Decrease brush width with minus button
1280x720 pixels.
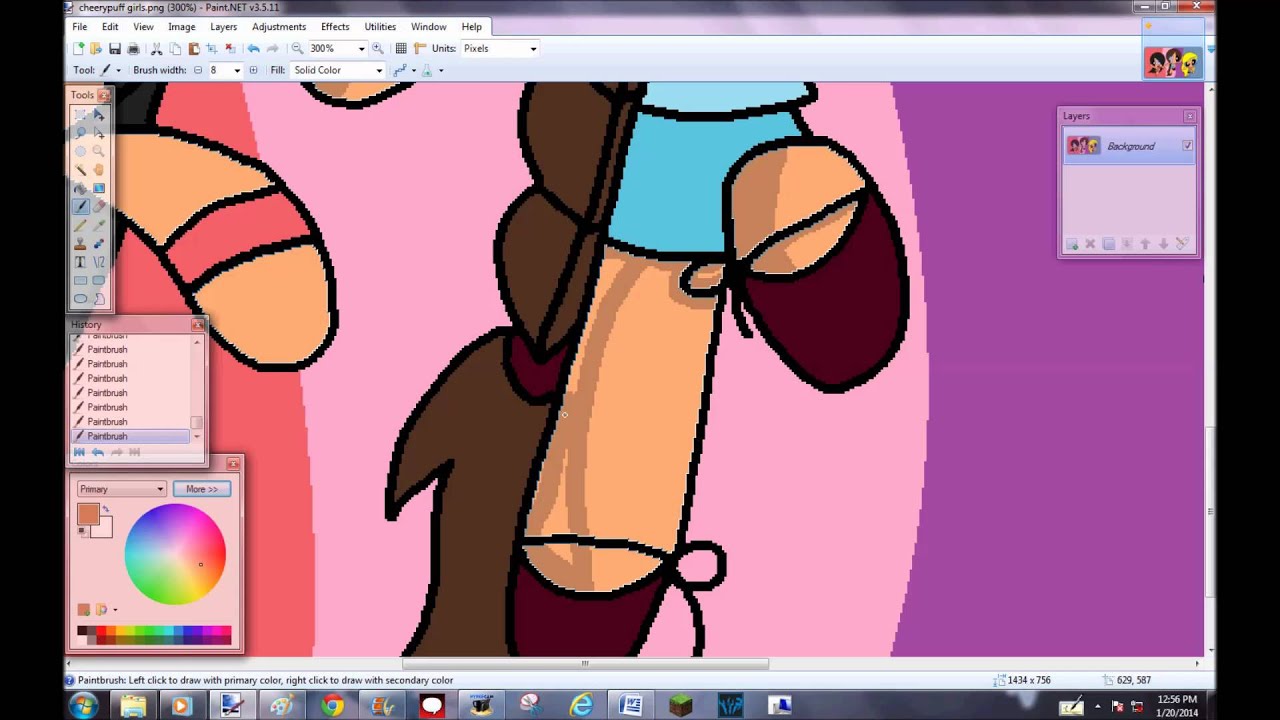click(198, 70)
